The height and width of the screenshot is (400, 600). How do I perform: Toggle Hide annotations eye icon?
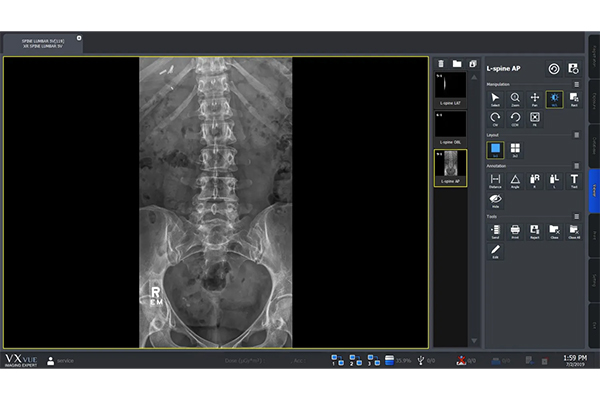tap(495, 201)
